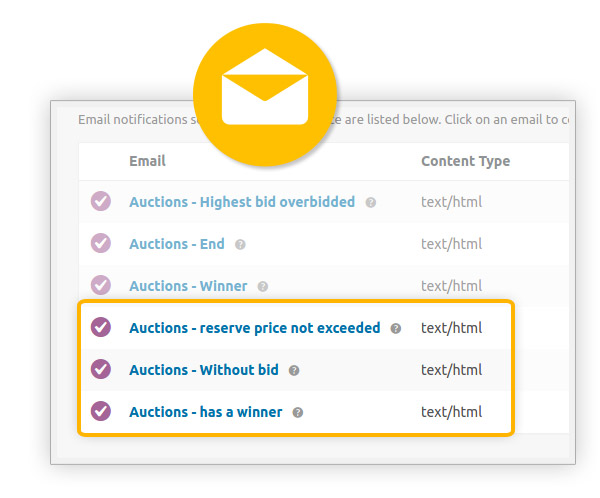This screenshot has width=600, height=498.
Task: Toggle checkmark for reserve price not exceeded
Action: pos(101,328)
